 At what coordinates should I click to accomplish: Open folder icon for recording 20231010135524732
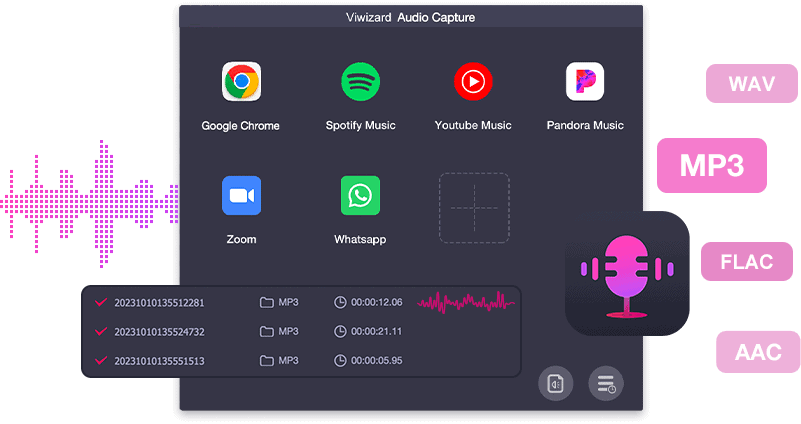tap(267, 332)
